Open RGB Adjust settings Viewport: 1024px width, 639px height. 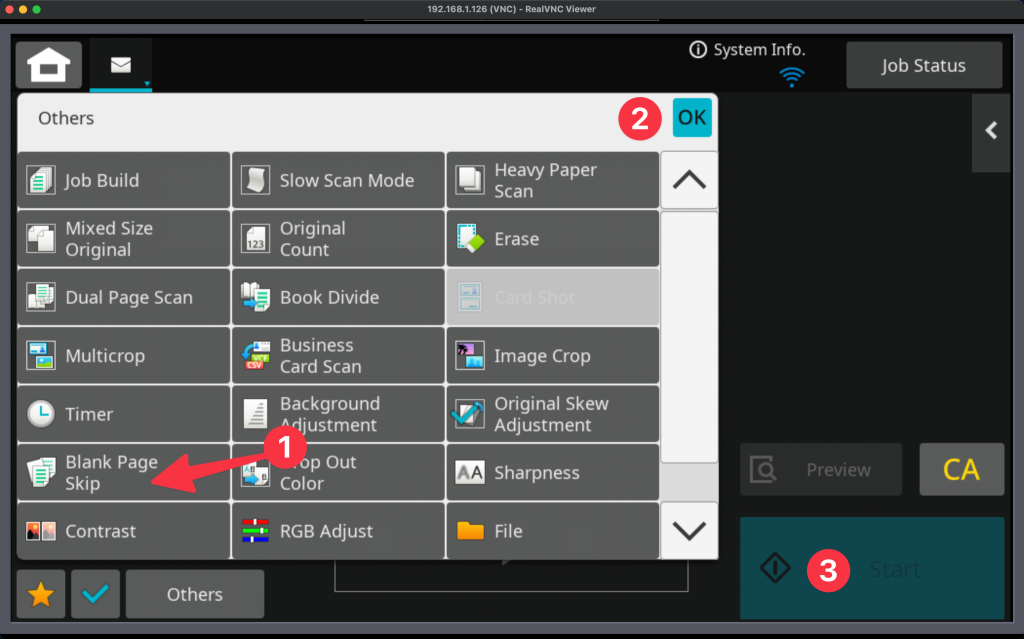tap(338, 531)
